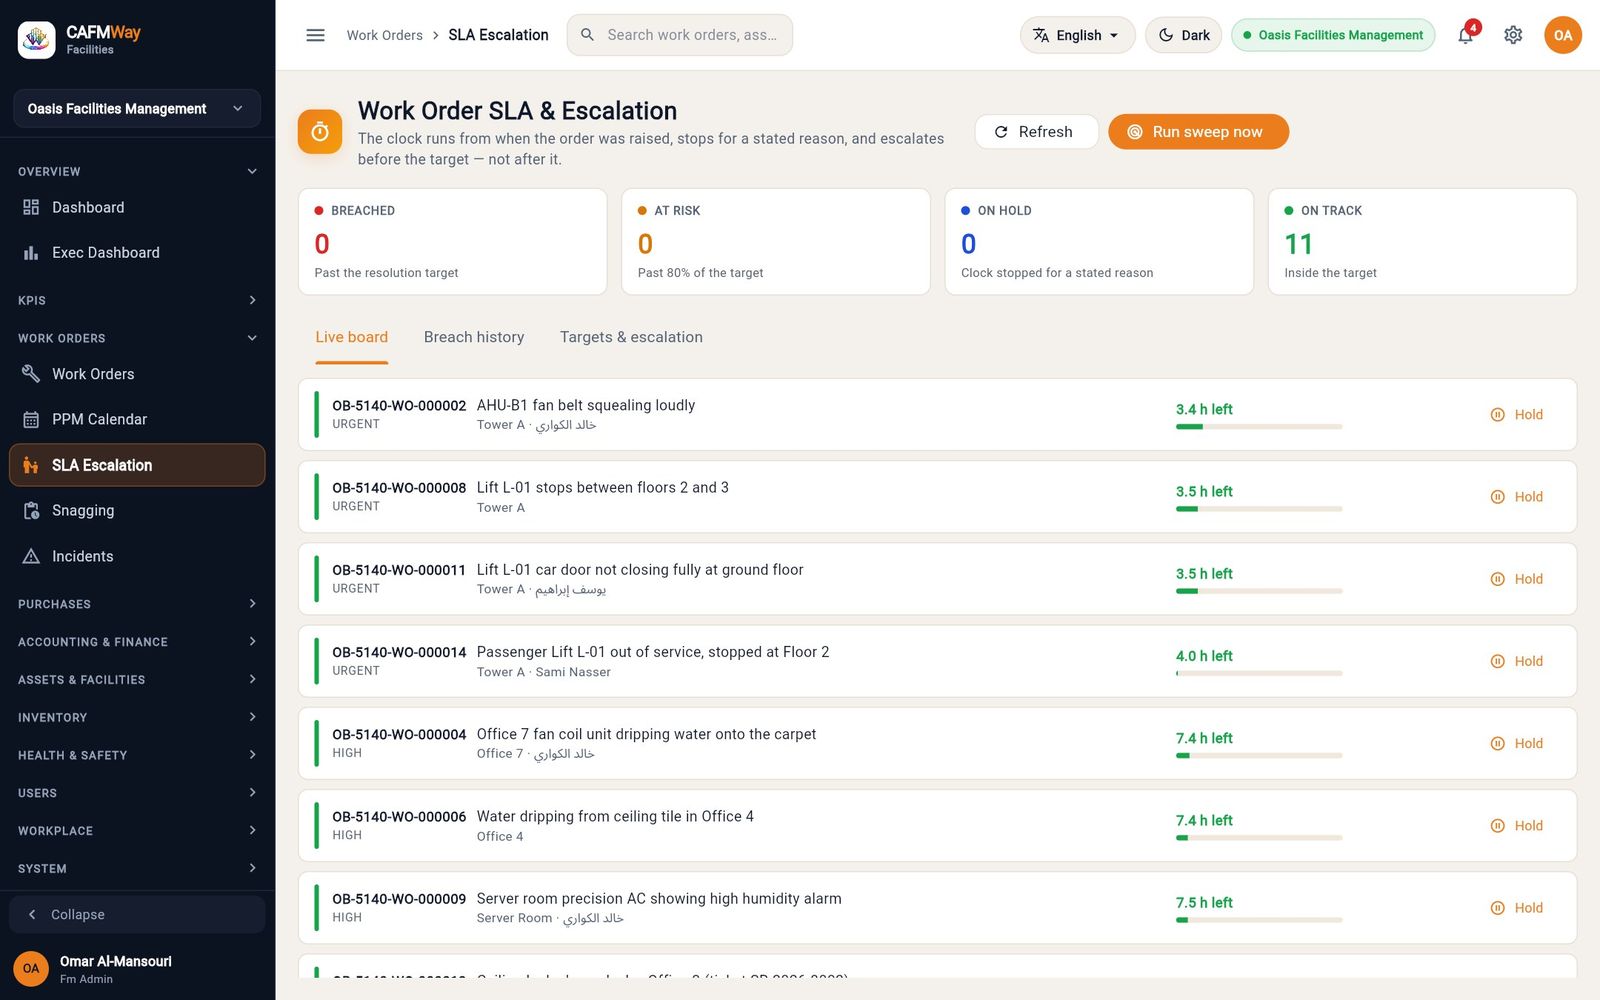Click hold icon for OB-5140-WO-000008 row
Image resolution: width=1600 pixels, height=1000 pixels.
(1497, 497)
